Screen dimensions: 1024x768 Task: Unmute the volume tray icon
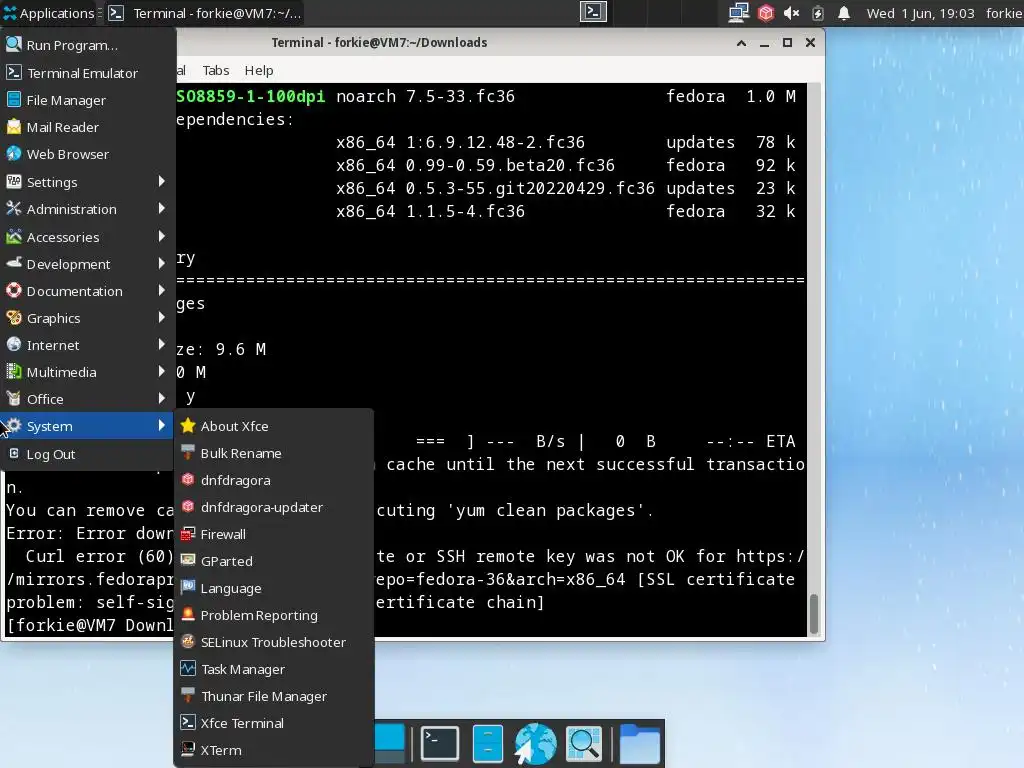click(792, 13)
